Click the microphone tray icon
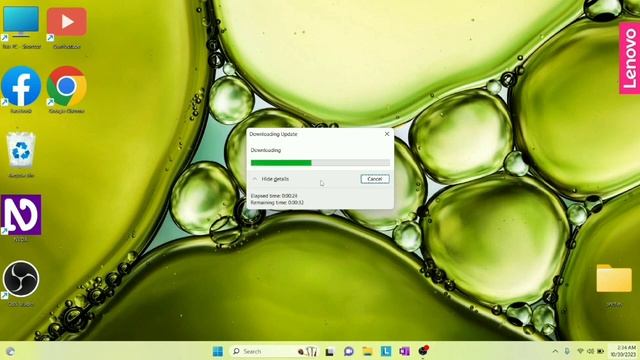The image size is (640, 360). point(567,351)
